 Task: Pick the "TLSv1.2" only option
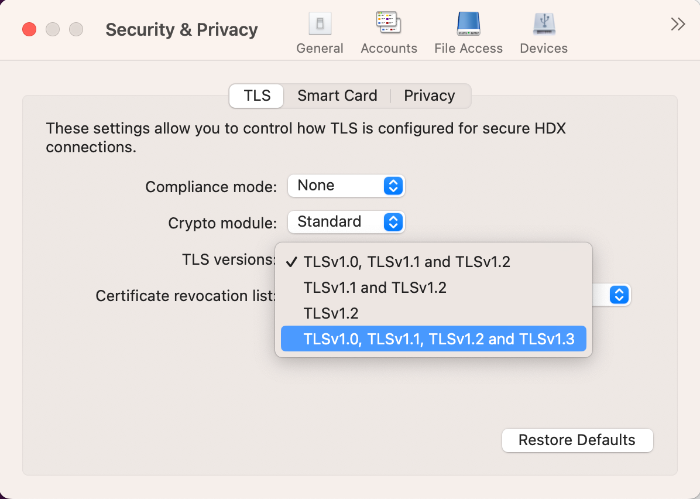[331, 314]
